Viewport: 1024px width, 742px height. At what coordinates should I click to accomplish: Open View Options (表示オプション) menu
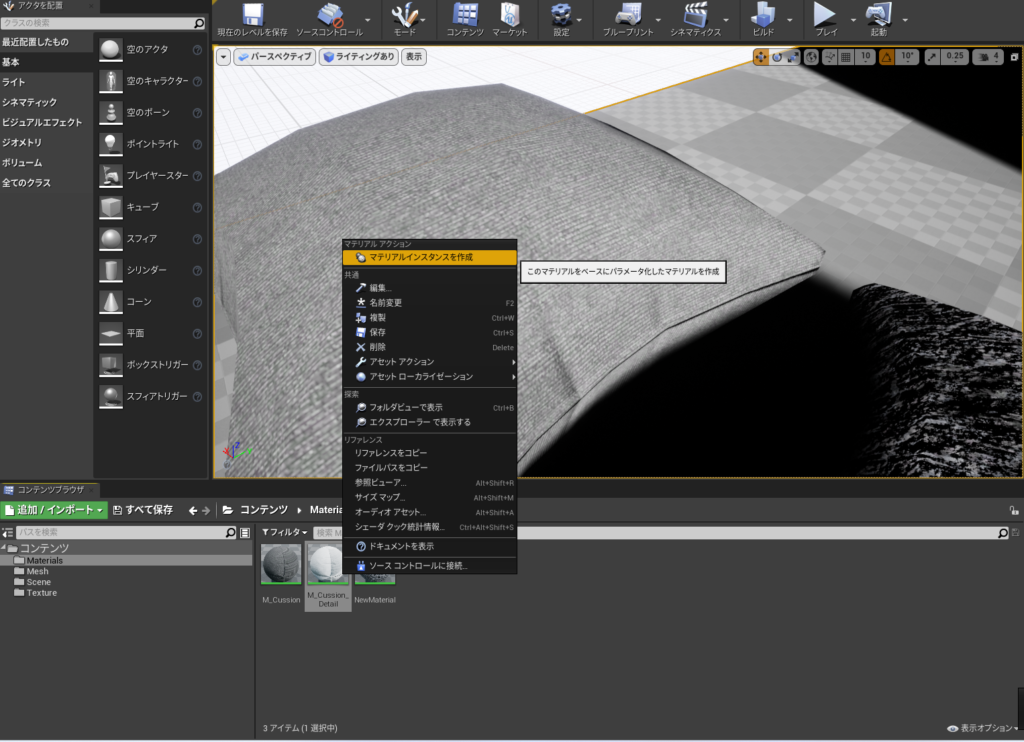pos(983,728)
